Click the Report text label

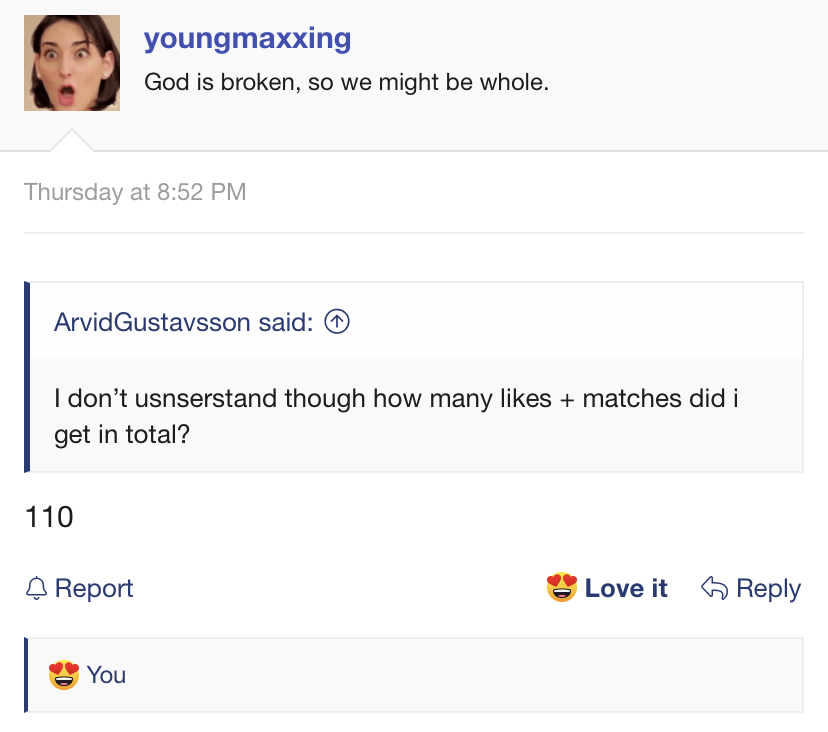tap(94, 588)
